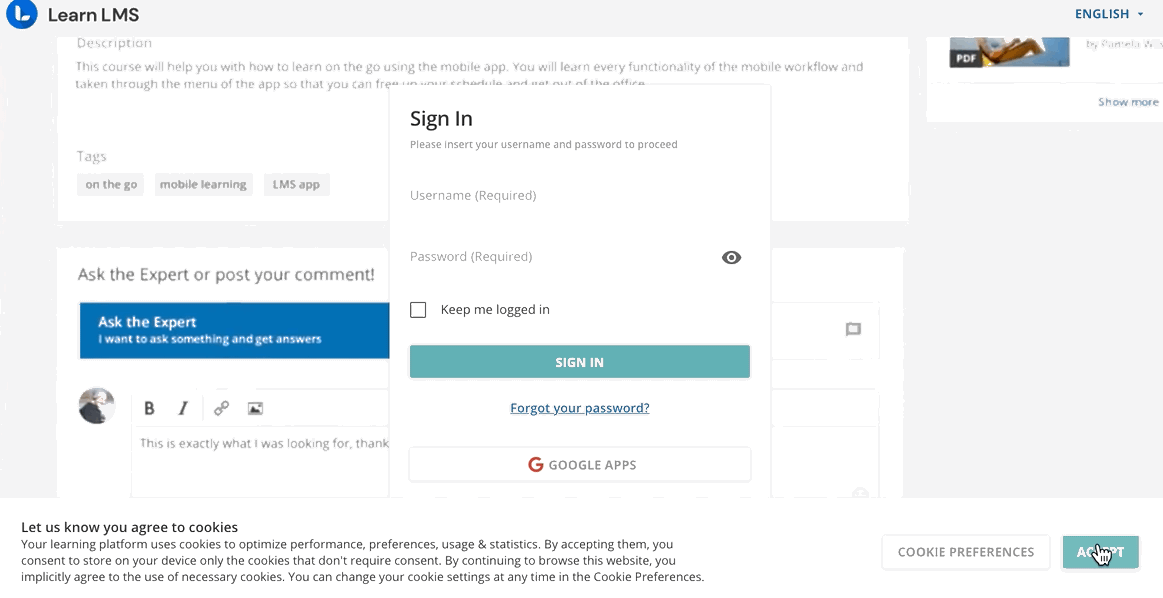
Task: Click the Google G icon
Action: pyautogui.click(x=536, y=464)
